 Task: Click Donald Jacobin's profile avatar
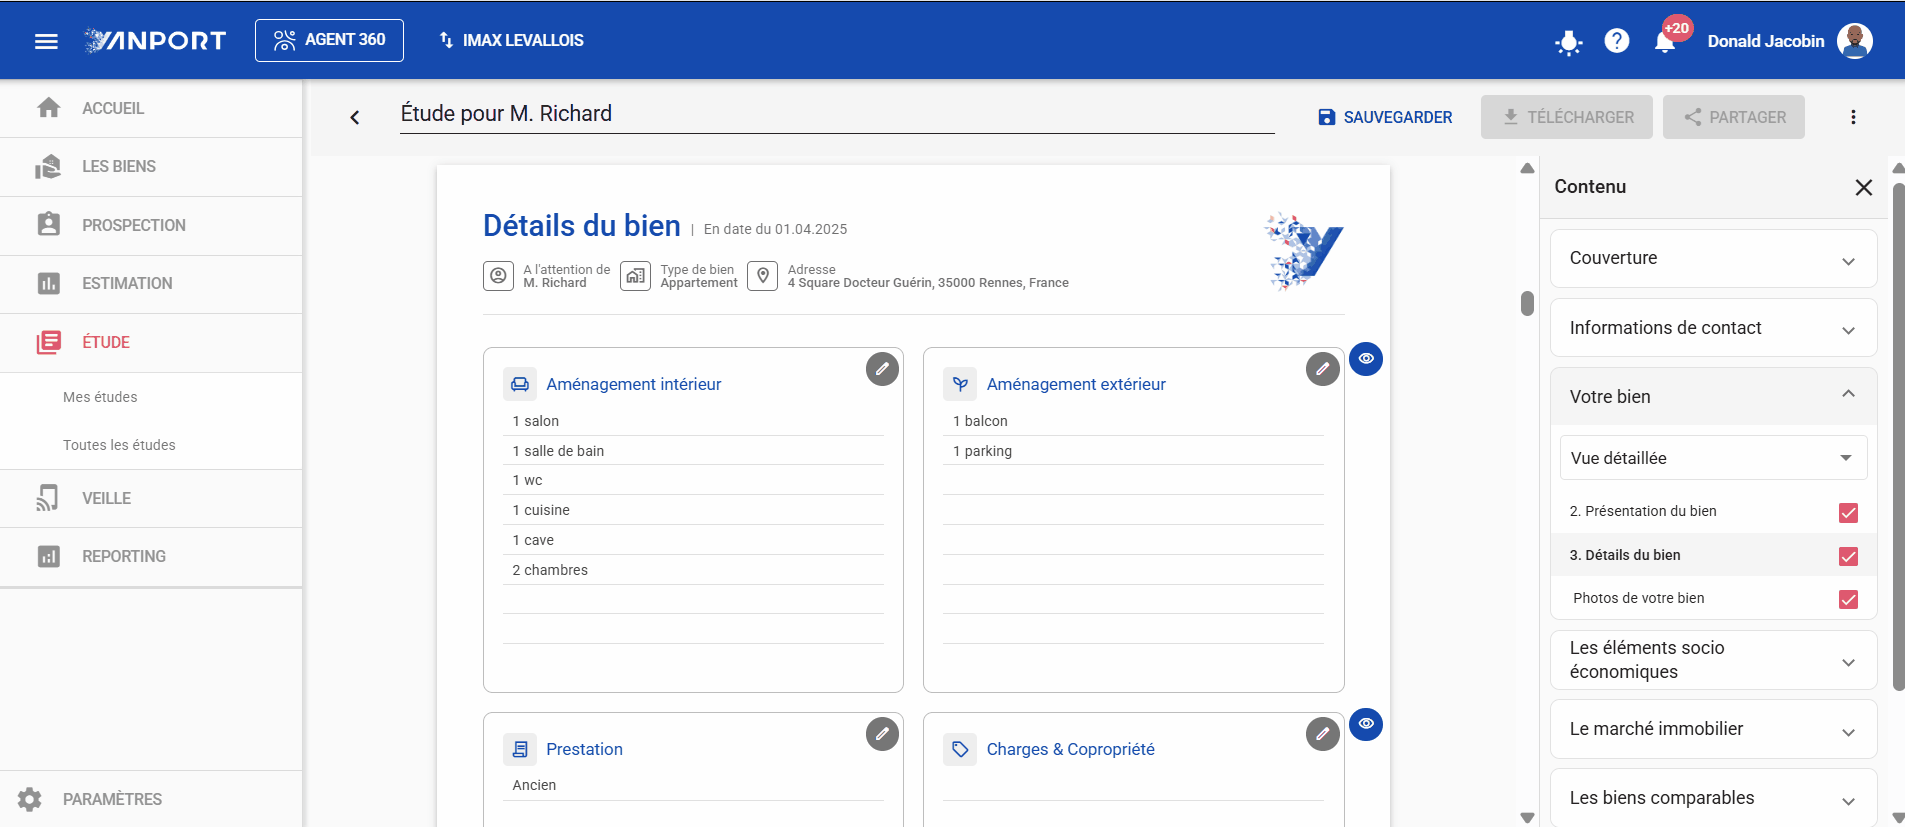(x=1855, y=41)
